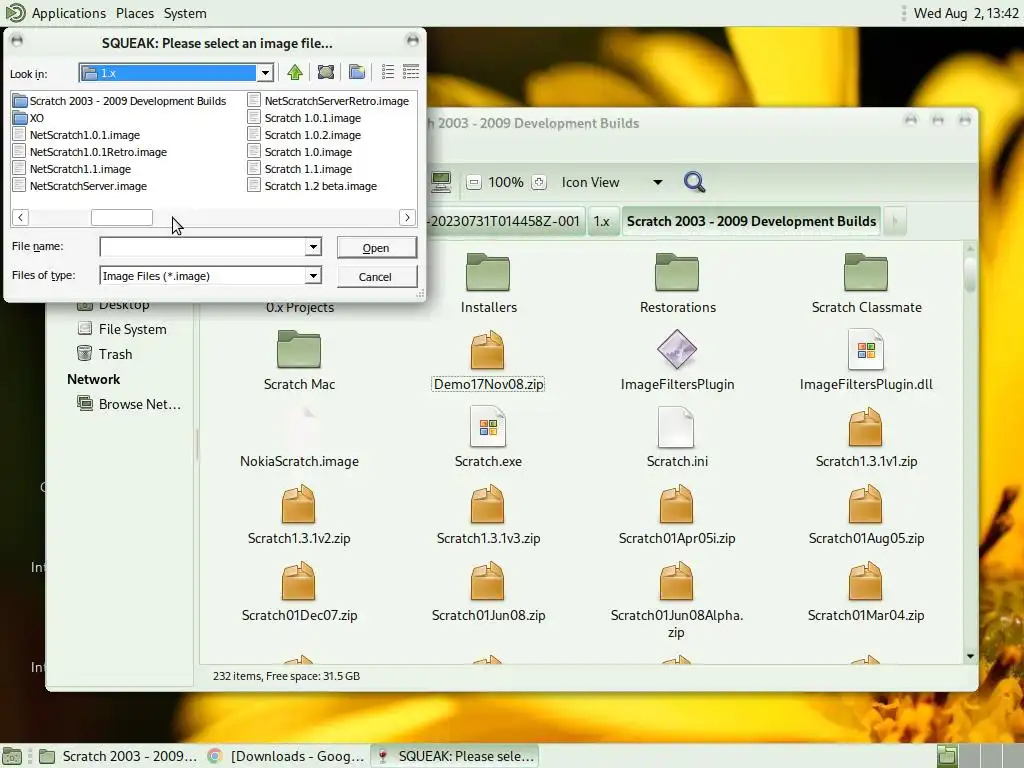Switch file dialog to list view
This screenshot has width=1024, height=768.
pyautogui.click(x=388, y=72)
